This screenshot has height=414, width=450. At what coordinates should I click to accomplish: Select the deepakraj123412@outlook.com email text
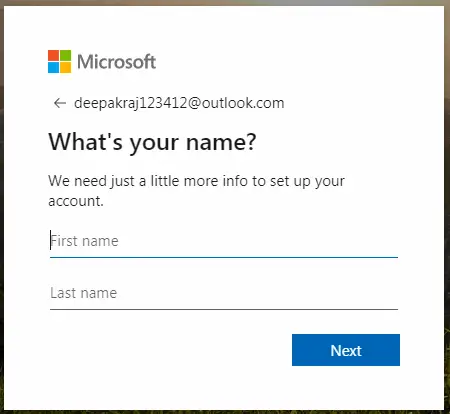[179, 103]
